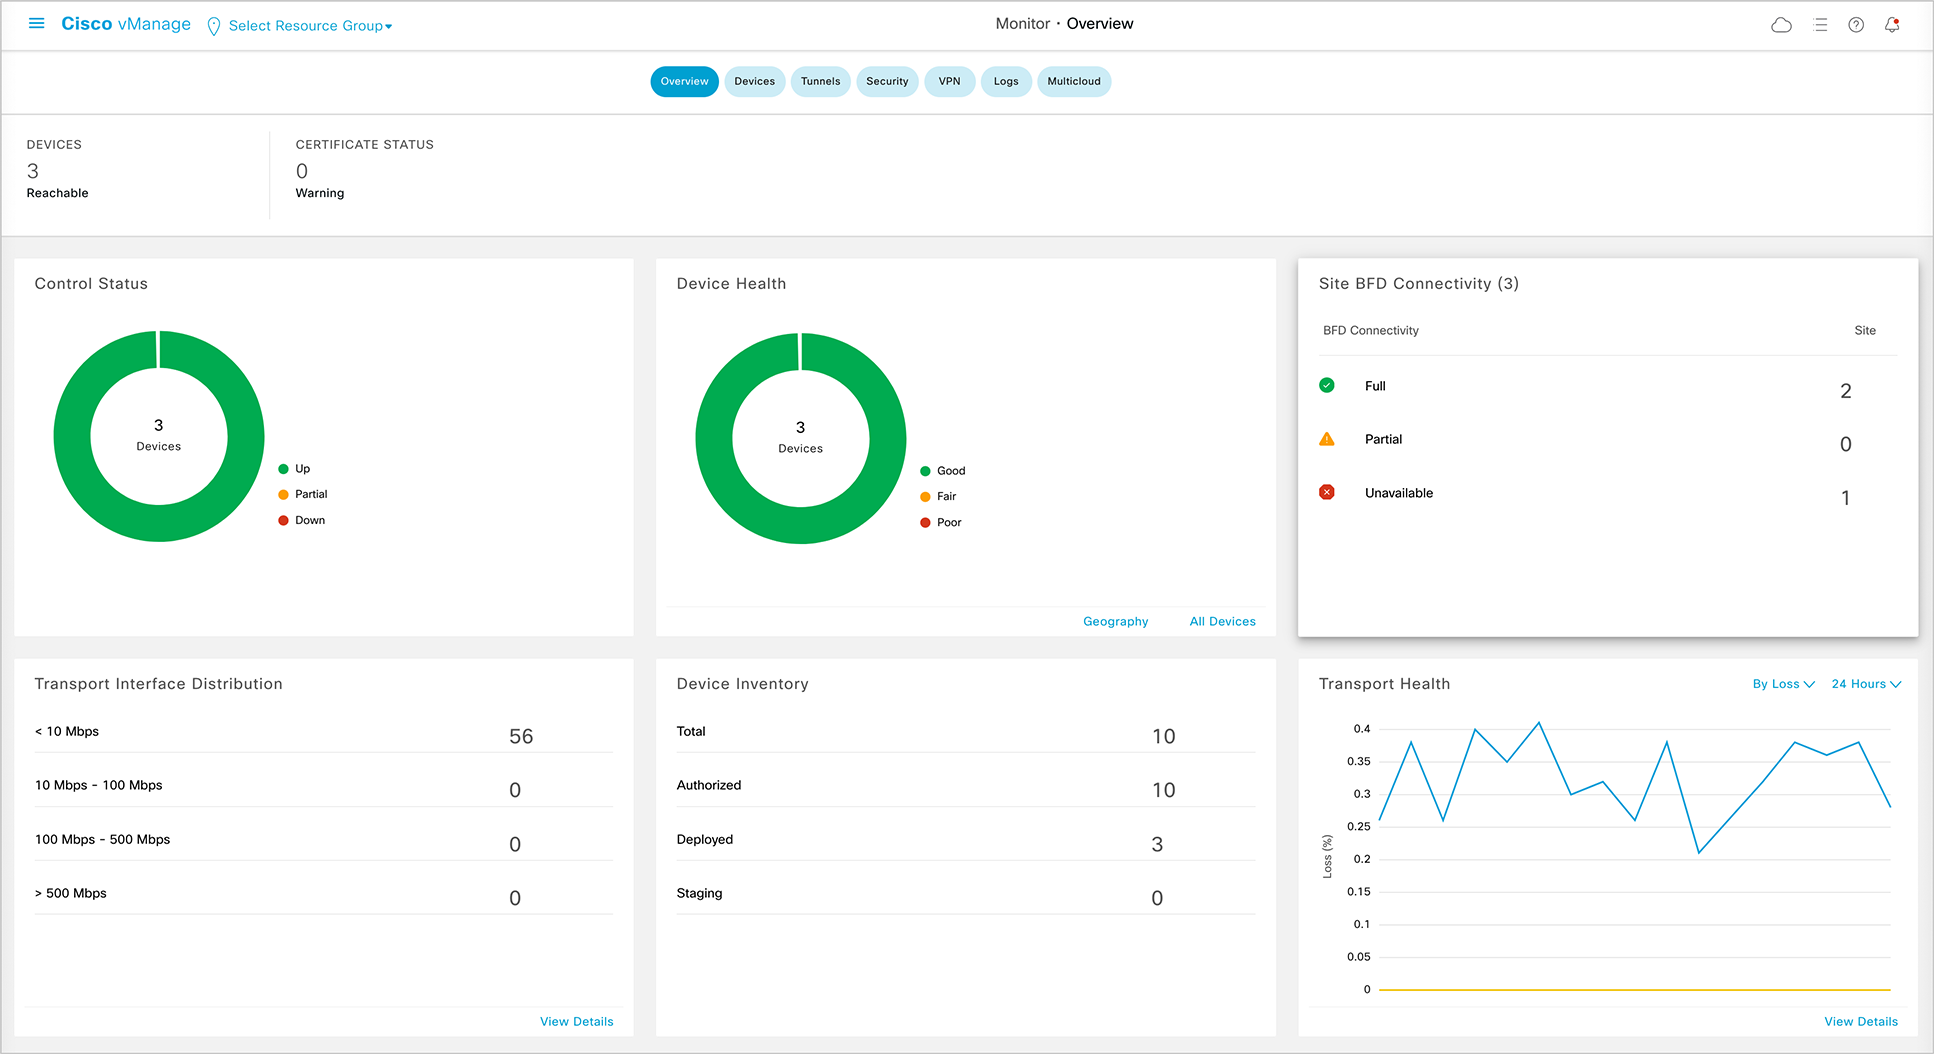Open the 24 Hours time range dropdown
This screenshot has width=1935, height=1055.
(x=1865, y=684)
